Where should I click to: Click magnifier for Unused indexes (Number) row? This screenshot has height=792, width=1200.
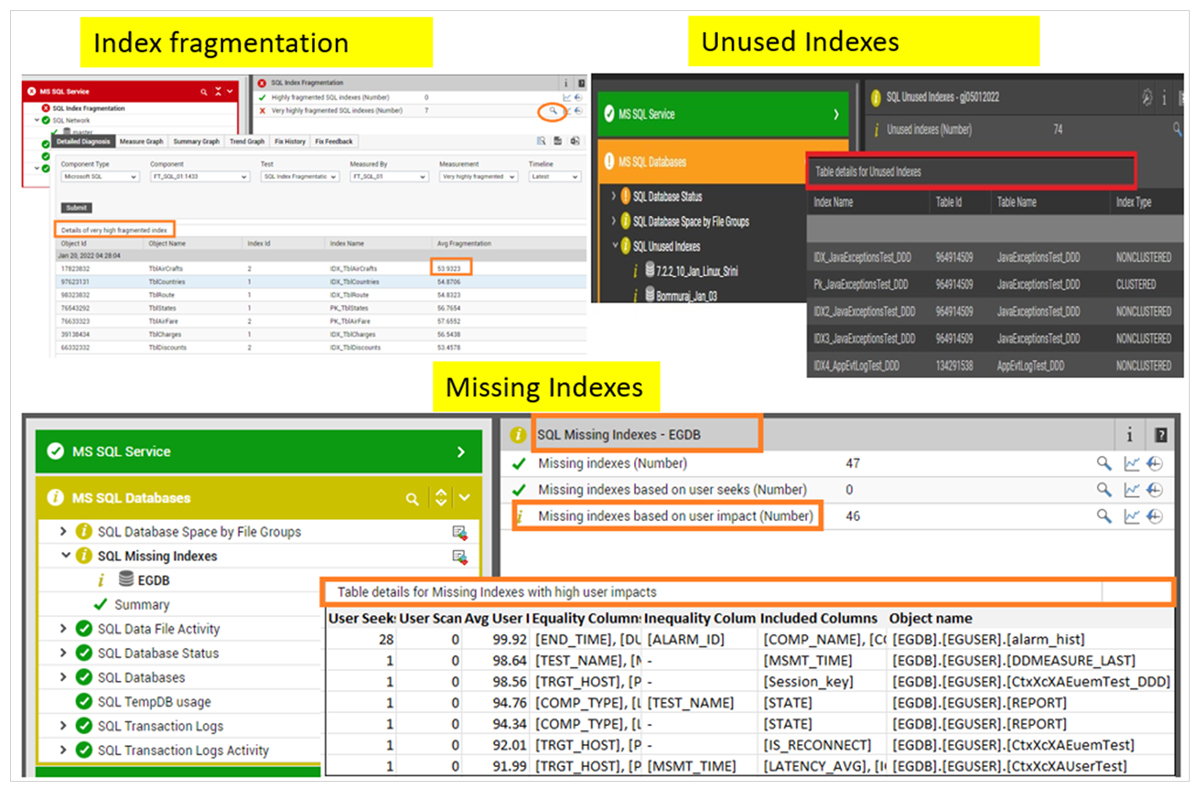pyautogui.click(x=1178, y=129)
